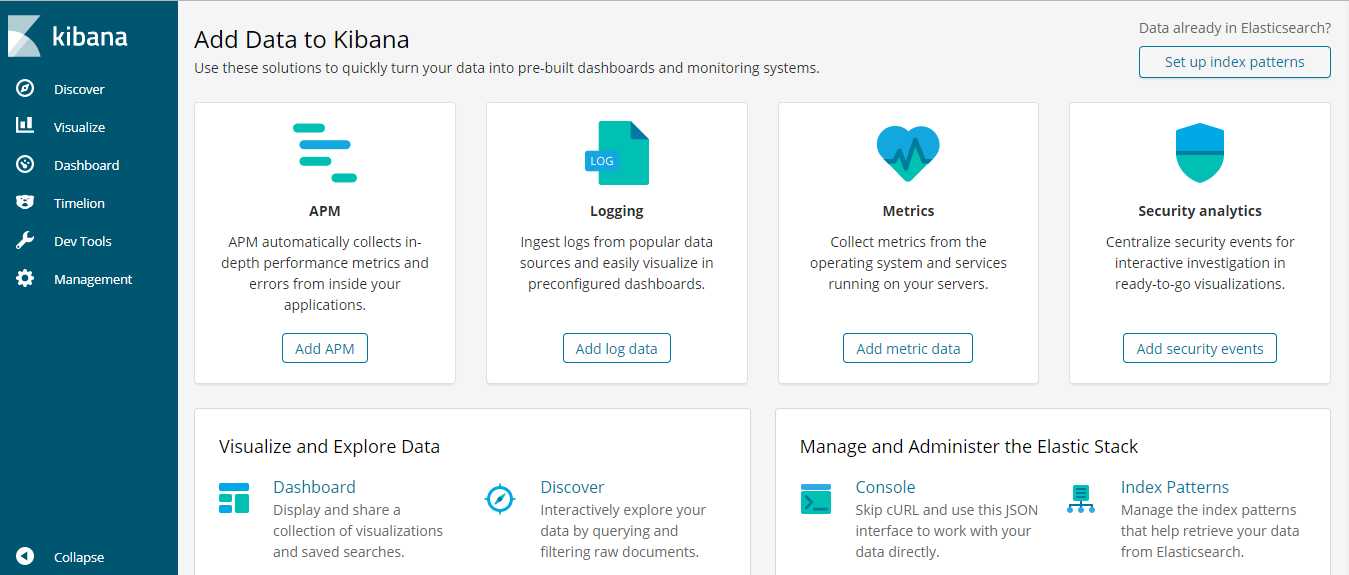The height and width of the screenshot is (575, 1349).
Task: Open the Index Patterns link
Action: pyautogui.click(x=1175, y=487)
